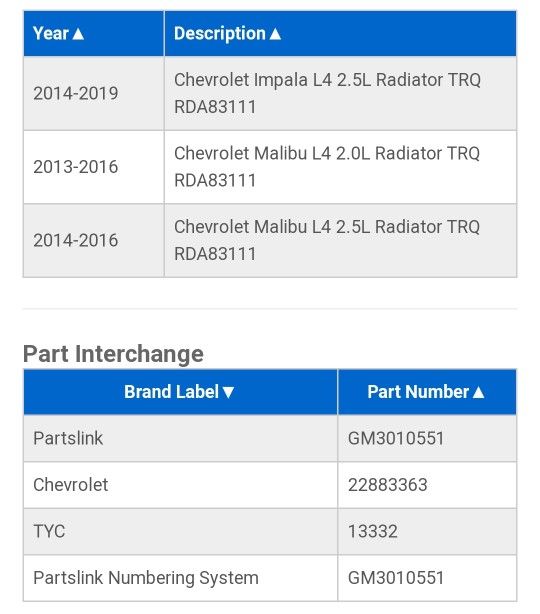
Task: Click the Chevrolet part number 22883363
Action: pos(388,485)
